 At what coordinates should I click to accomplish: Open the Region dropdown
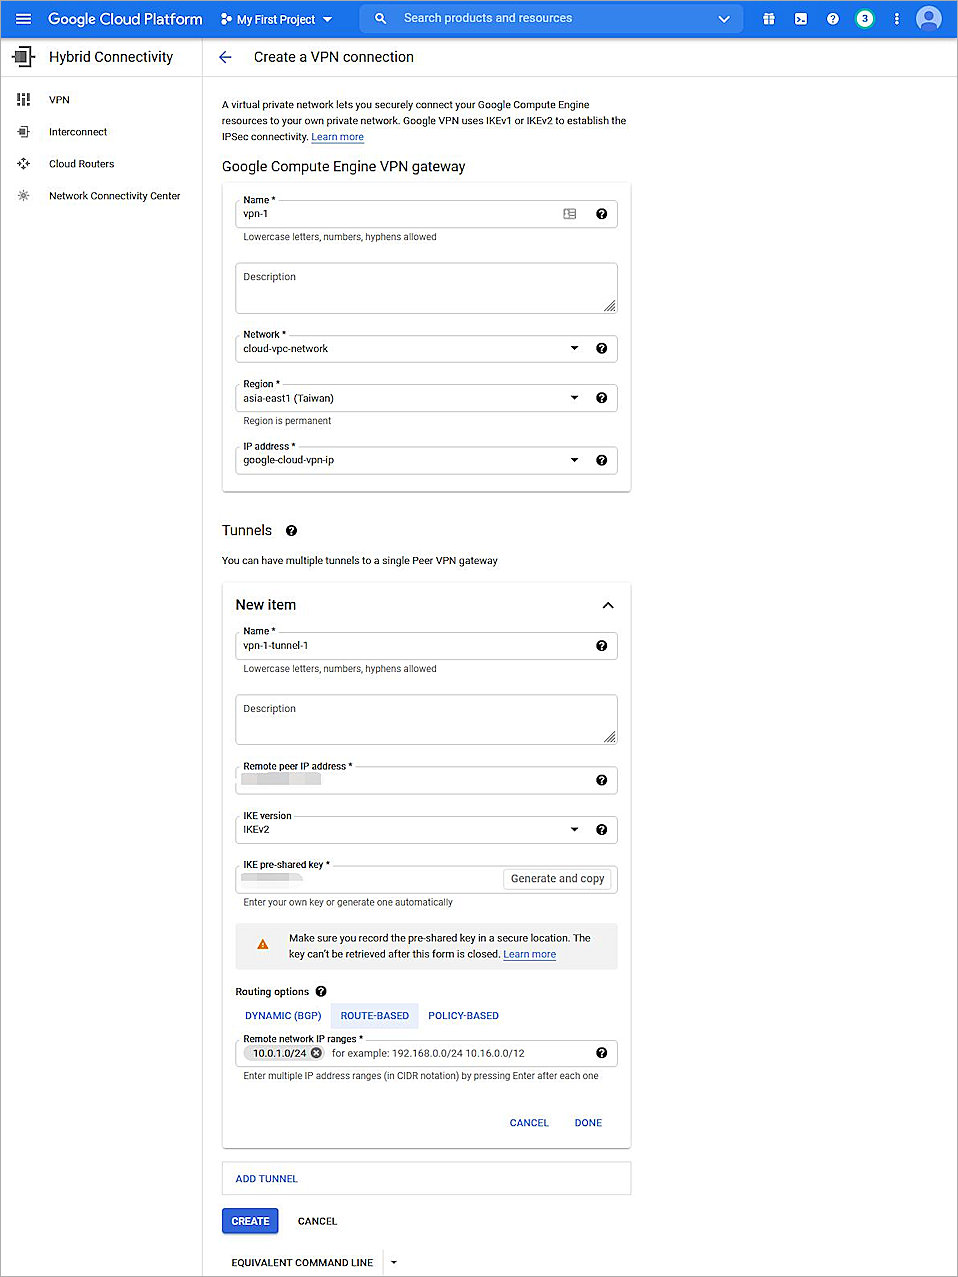coord(574,397)
